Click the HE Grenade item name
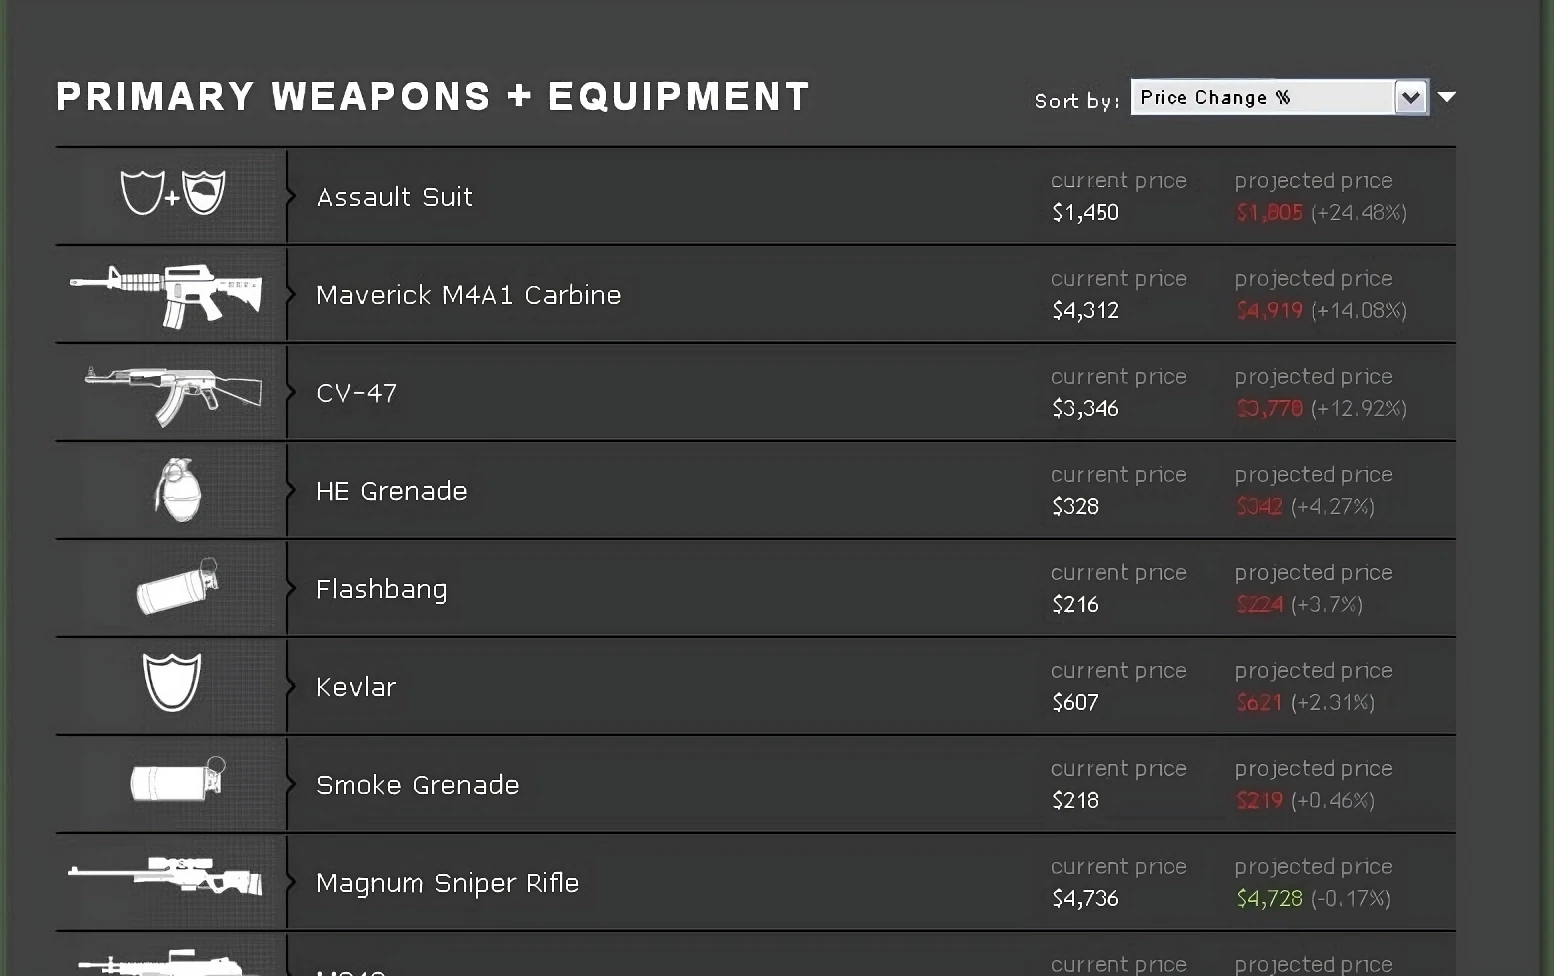The image size is (1554, 976). pyautogui.click(x=391, y=491)
